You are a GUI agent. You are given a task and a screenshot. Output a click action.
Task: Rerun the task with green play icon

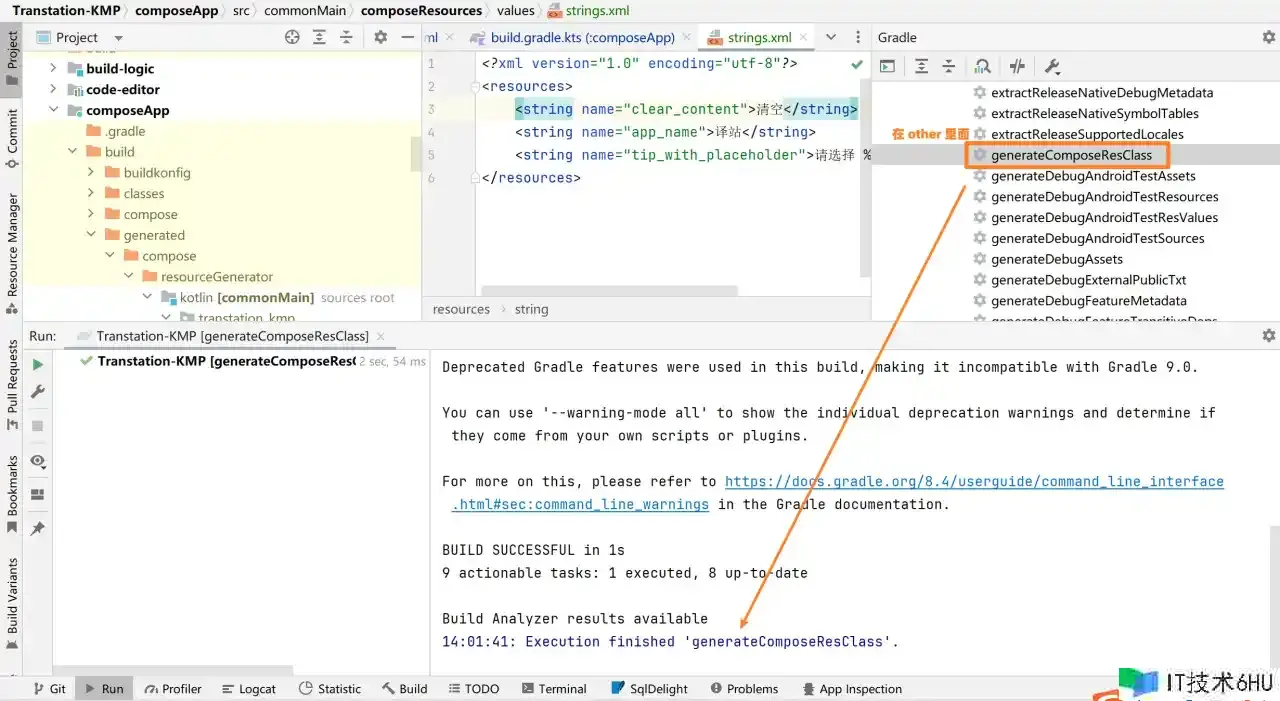point(38,365)
